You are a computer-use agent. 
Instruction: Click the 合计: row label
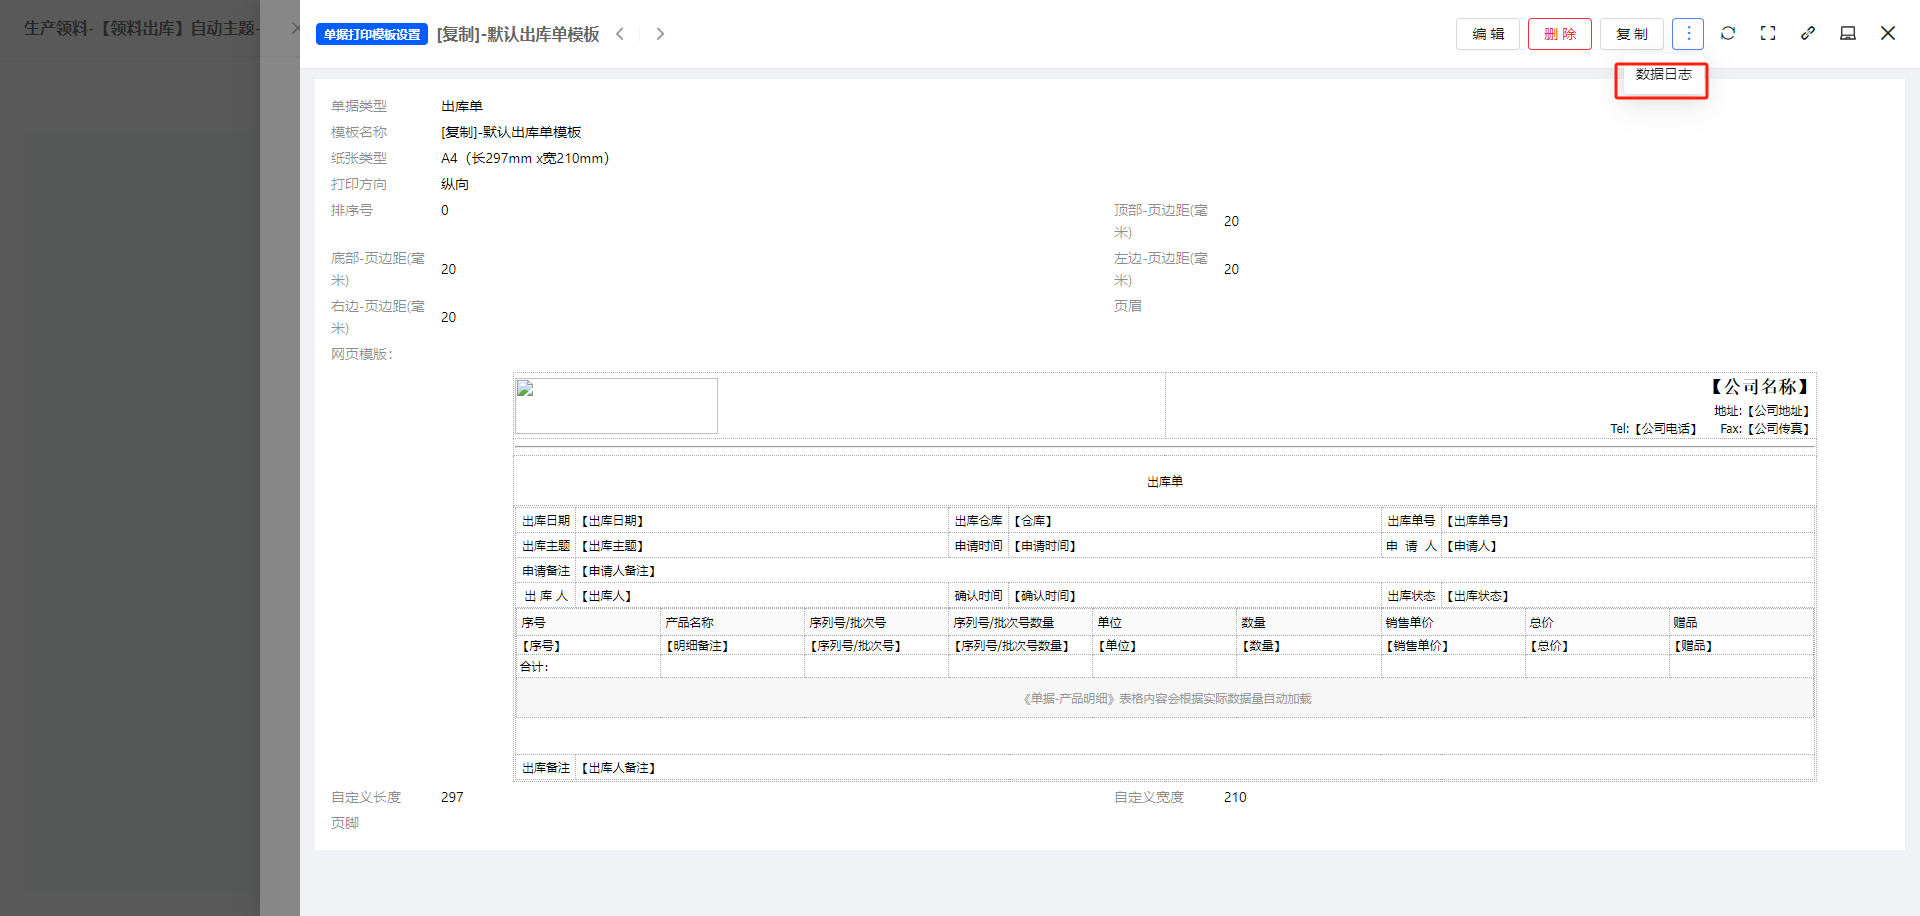(534, 667)
